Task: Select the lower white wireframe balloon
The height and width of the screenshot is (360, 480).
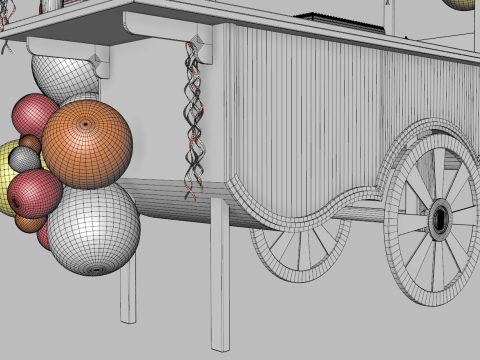Action: [94, 230]
